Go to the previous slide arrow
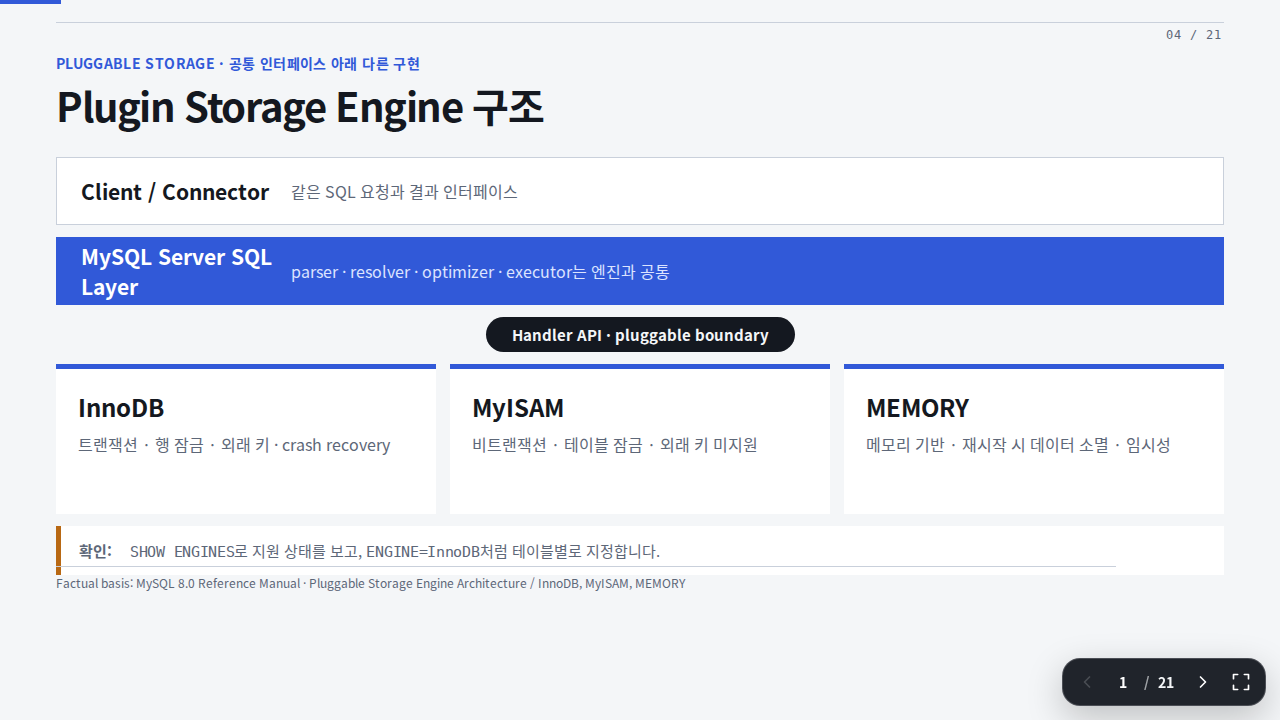1280x720 pixels. (1087, 682)
